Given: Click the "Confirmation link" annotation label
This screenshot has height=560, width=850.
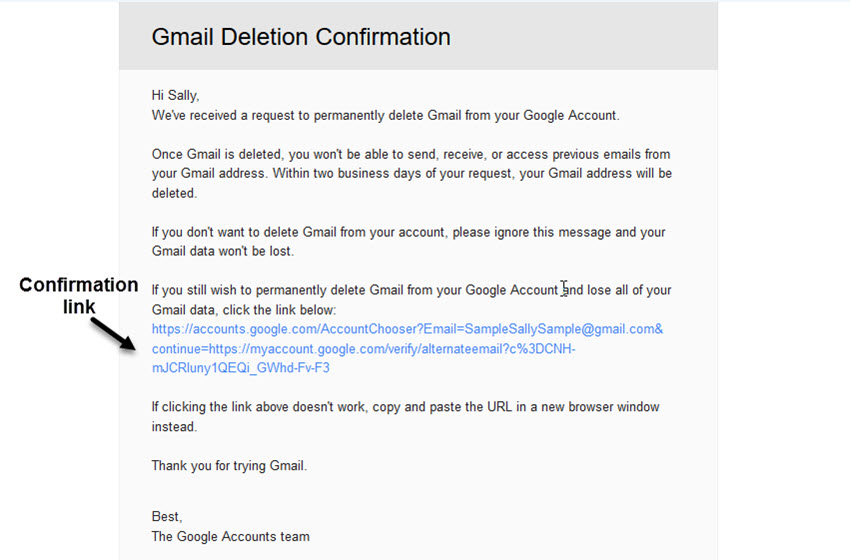Looking at the screenshot, I should [x=79, y=294].
